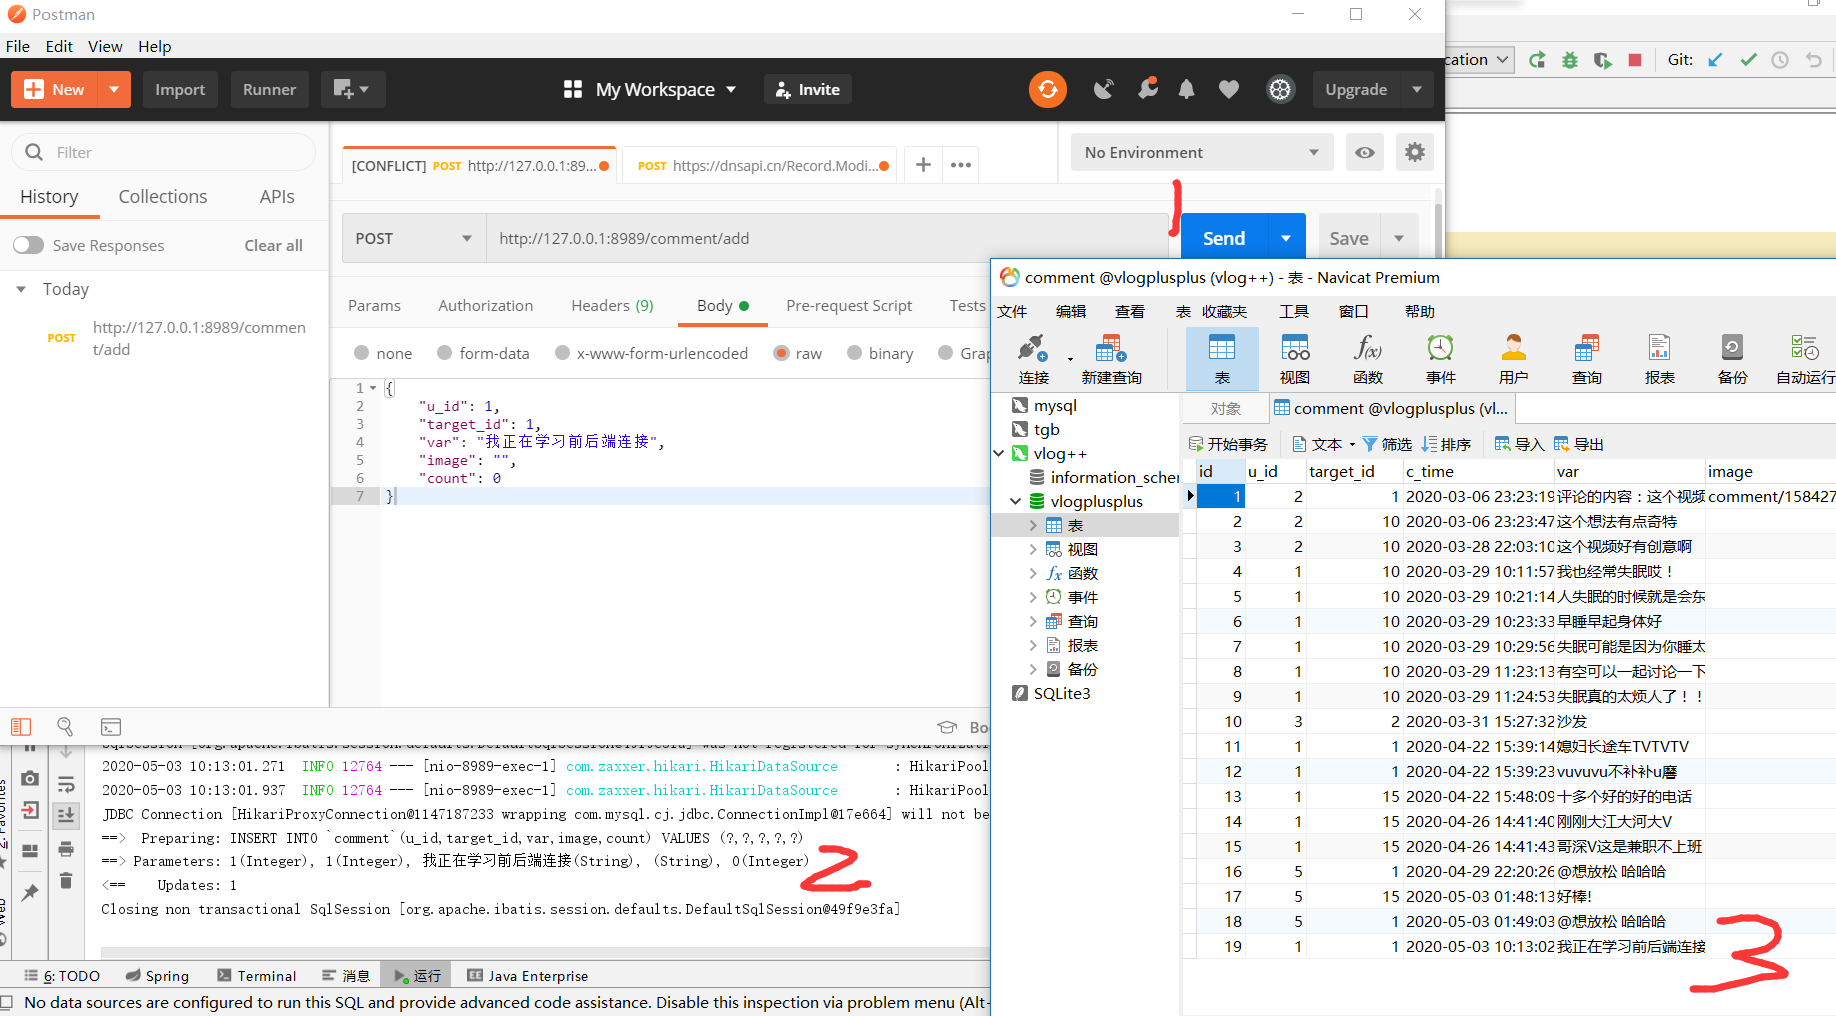1836x1016 pixels.
Task: Open the Postman Help menu
Action: 154,46
